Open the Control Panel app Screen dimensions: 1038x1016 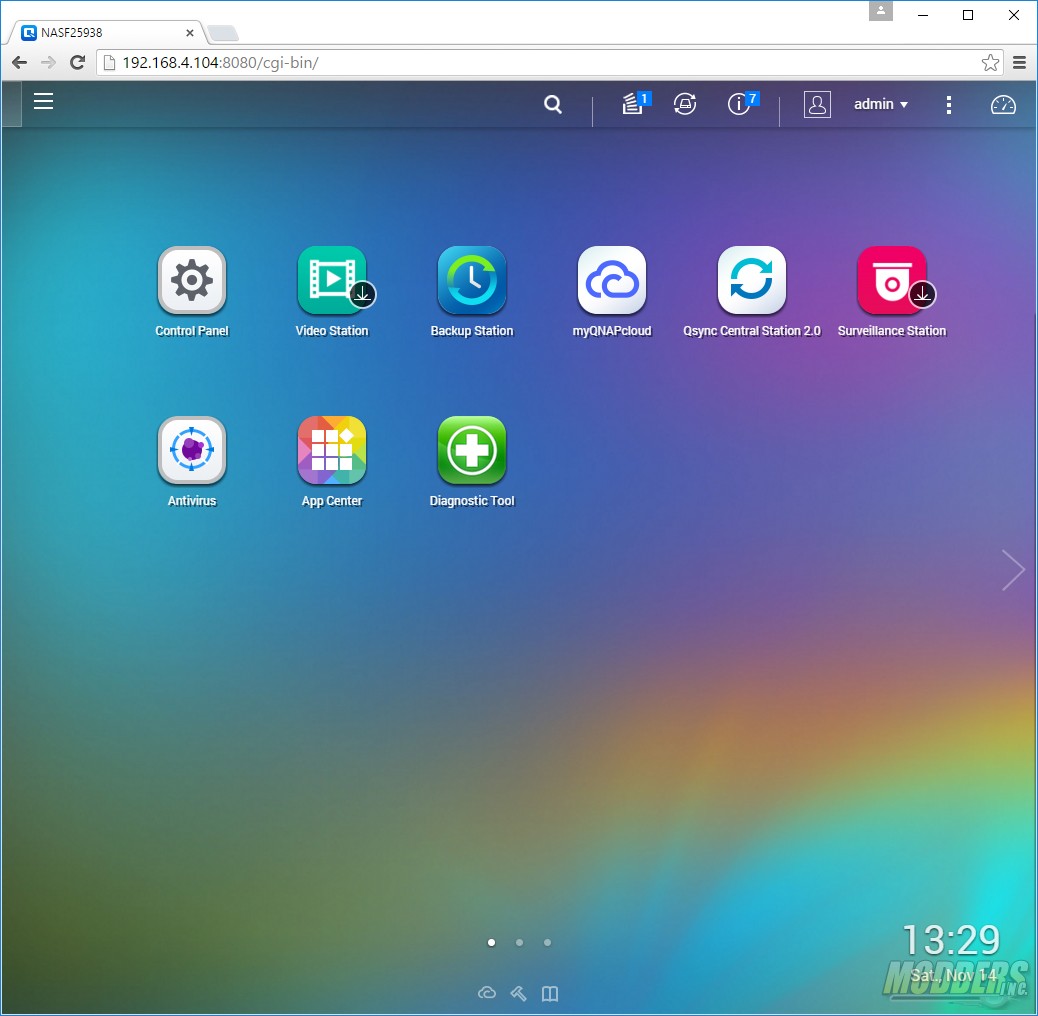(x=191, y=281)
